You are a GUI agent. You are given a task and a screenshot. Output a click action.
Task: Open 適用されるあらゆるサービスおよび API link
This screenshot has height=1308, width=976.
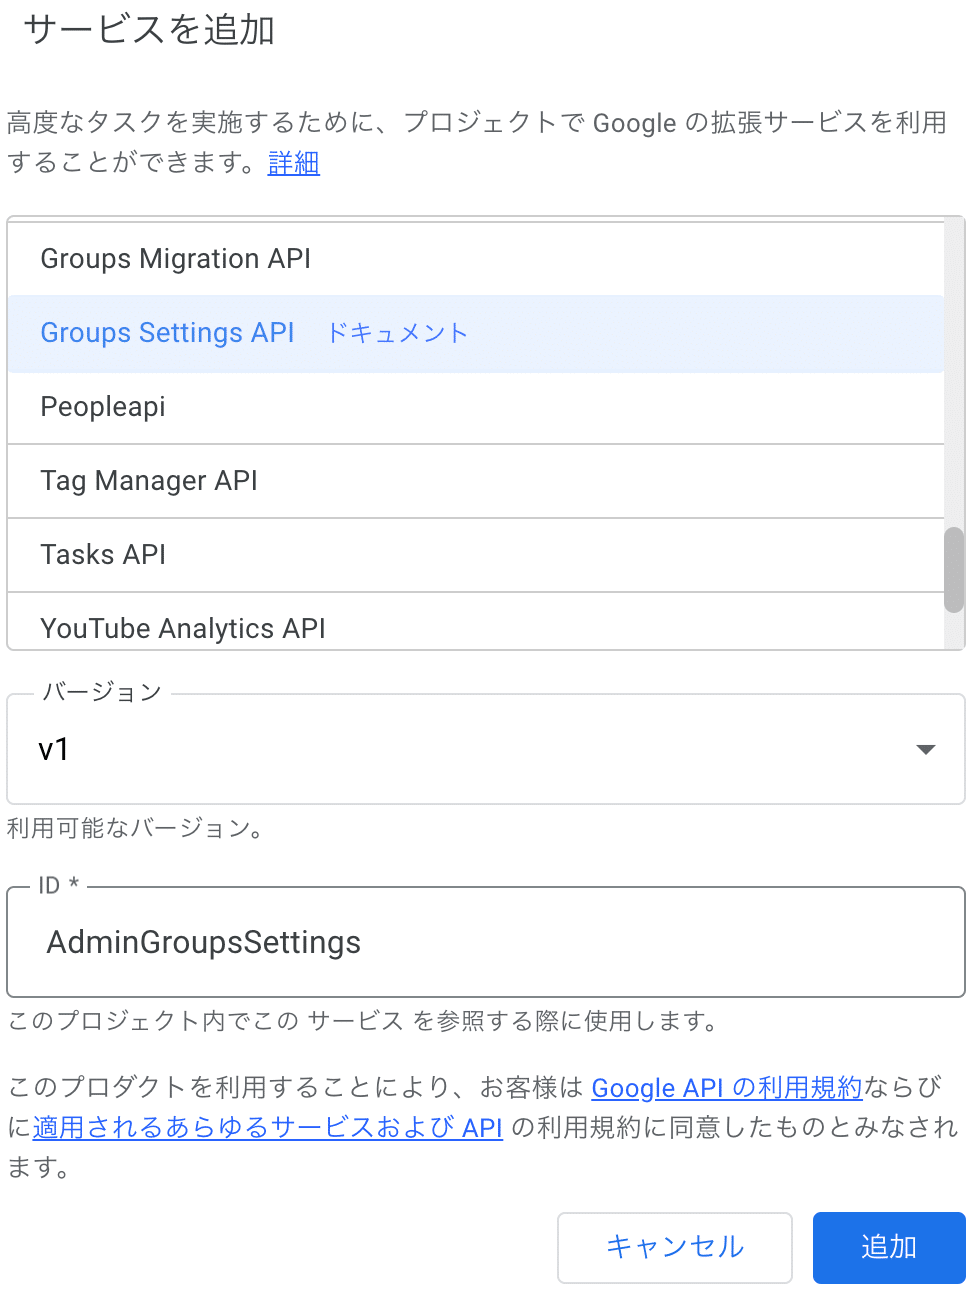pyautogui.click(x=268, y=1128)
